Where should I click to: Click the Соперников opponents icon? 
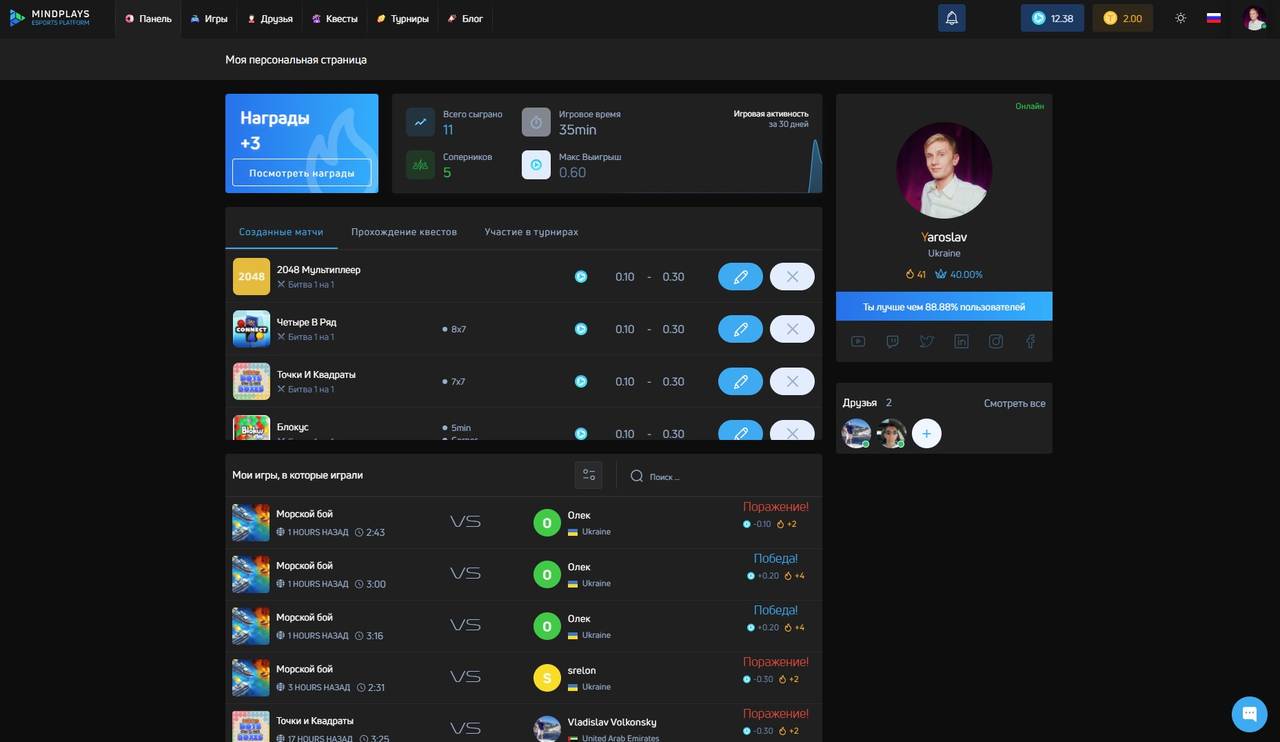point(420,164)
